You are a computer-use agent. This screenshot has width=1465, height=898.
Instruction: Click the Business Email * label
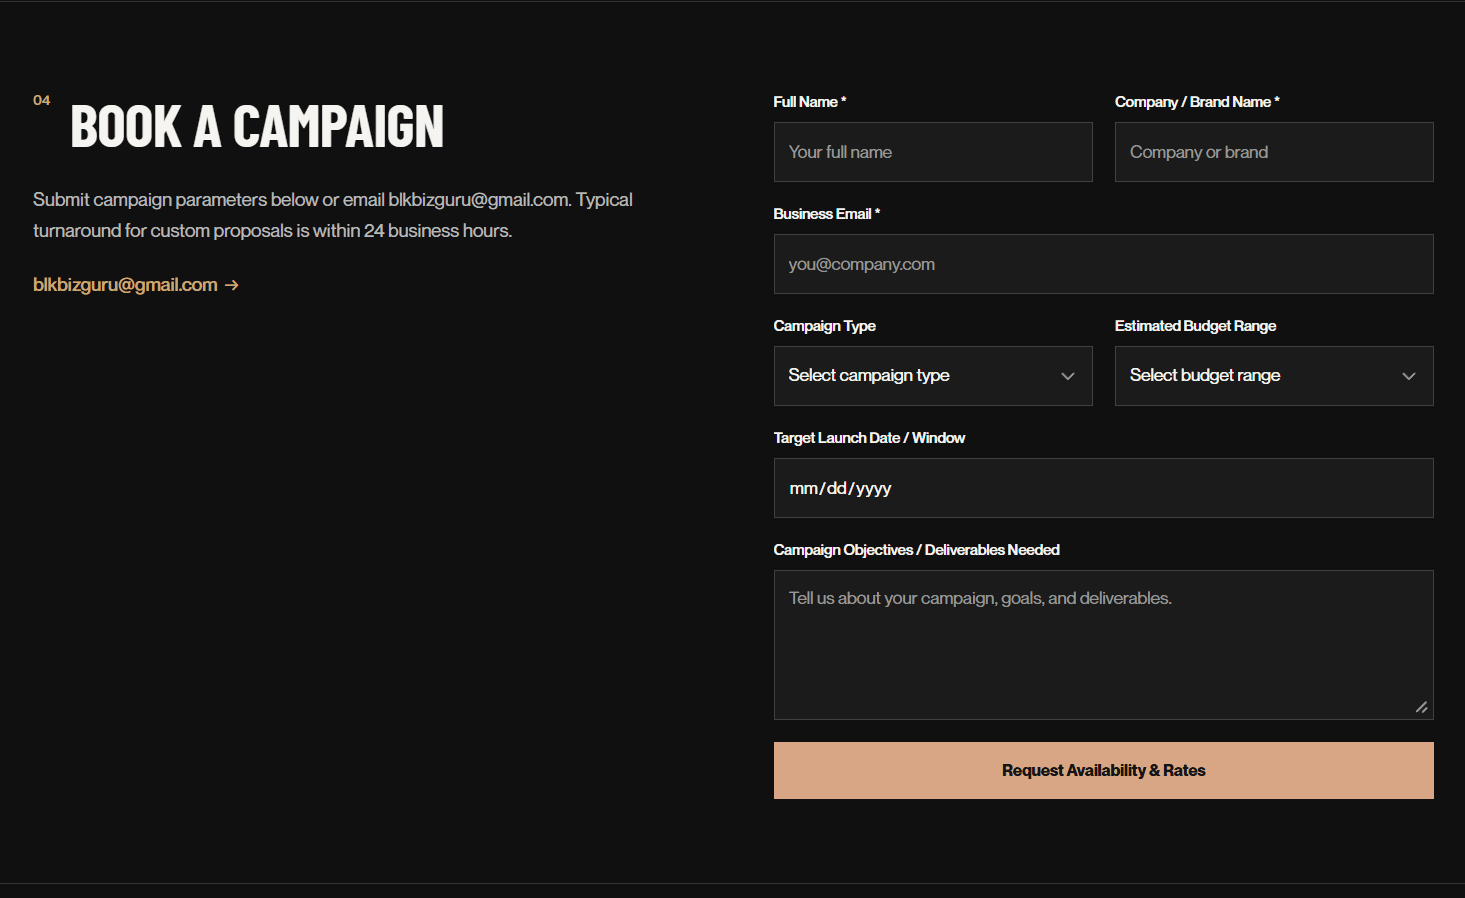coord(827,214)
